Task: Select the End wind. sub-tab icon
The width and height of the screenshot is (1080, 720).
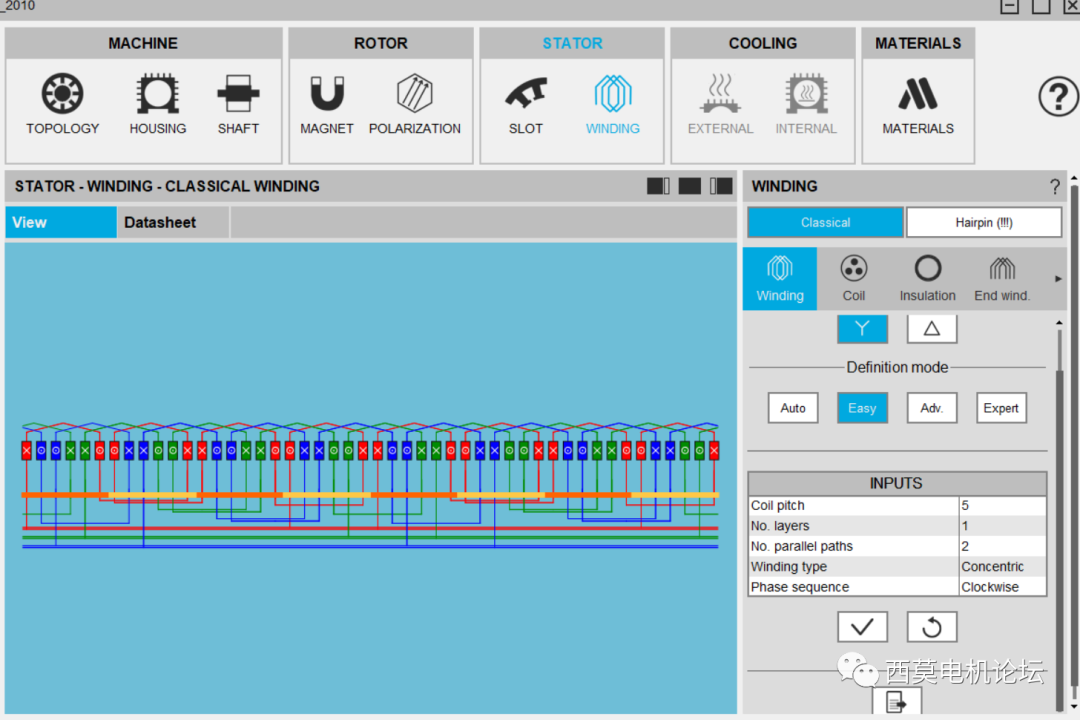Action: pos(1002,278)
